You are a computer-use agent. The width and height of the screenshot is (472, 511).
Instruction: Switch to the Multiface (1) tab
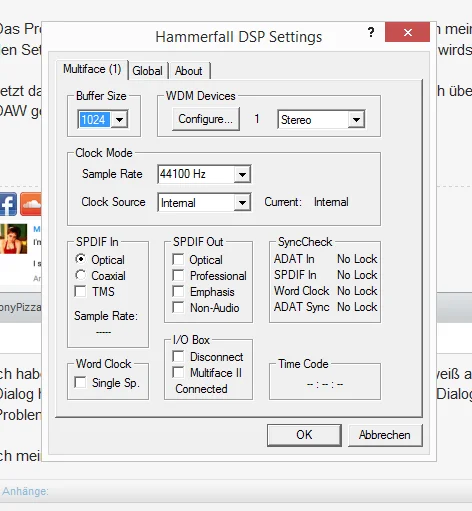coord(92,69)
